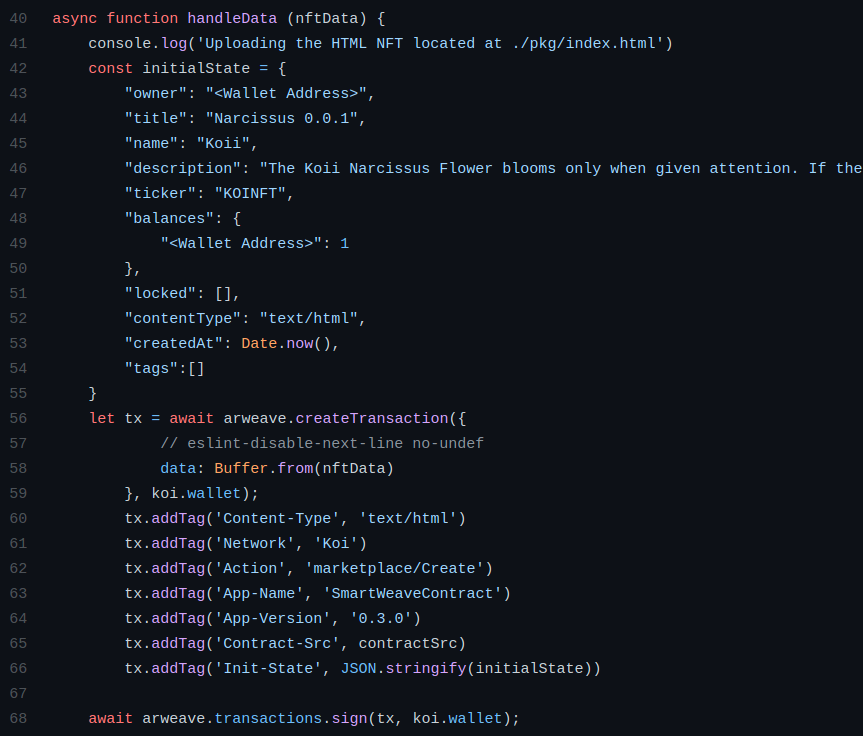Click line number 49
Image resolution: width=863 pixels, height=736 pixels.
pos(18,243)
